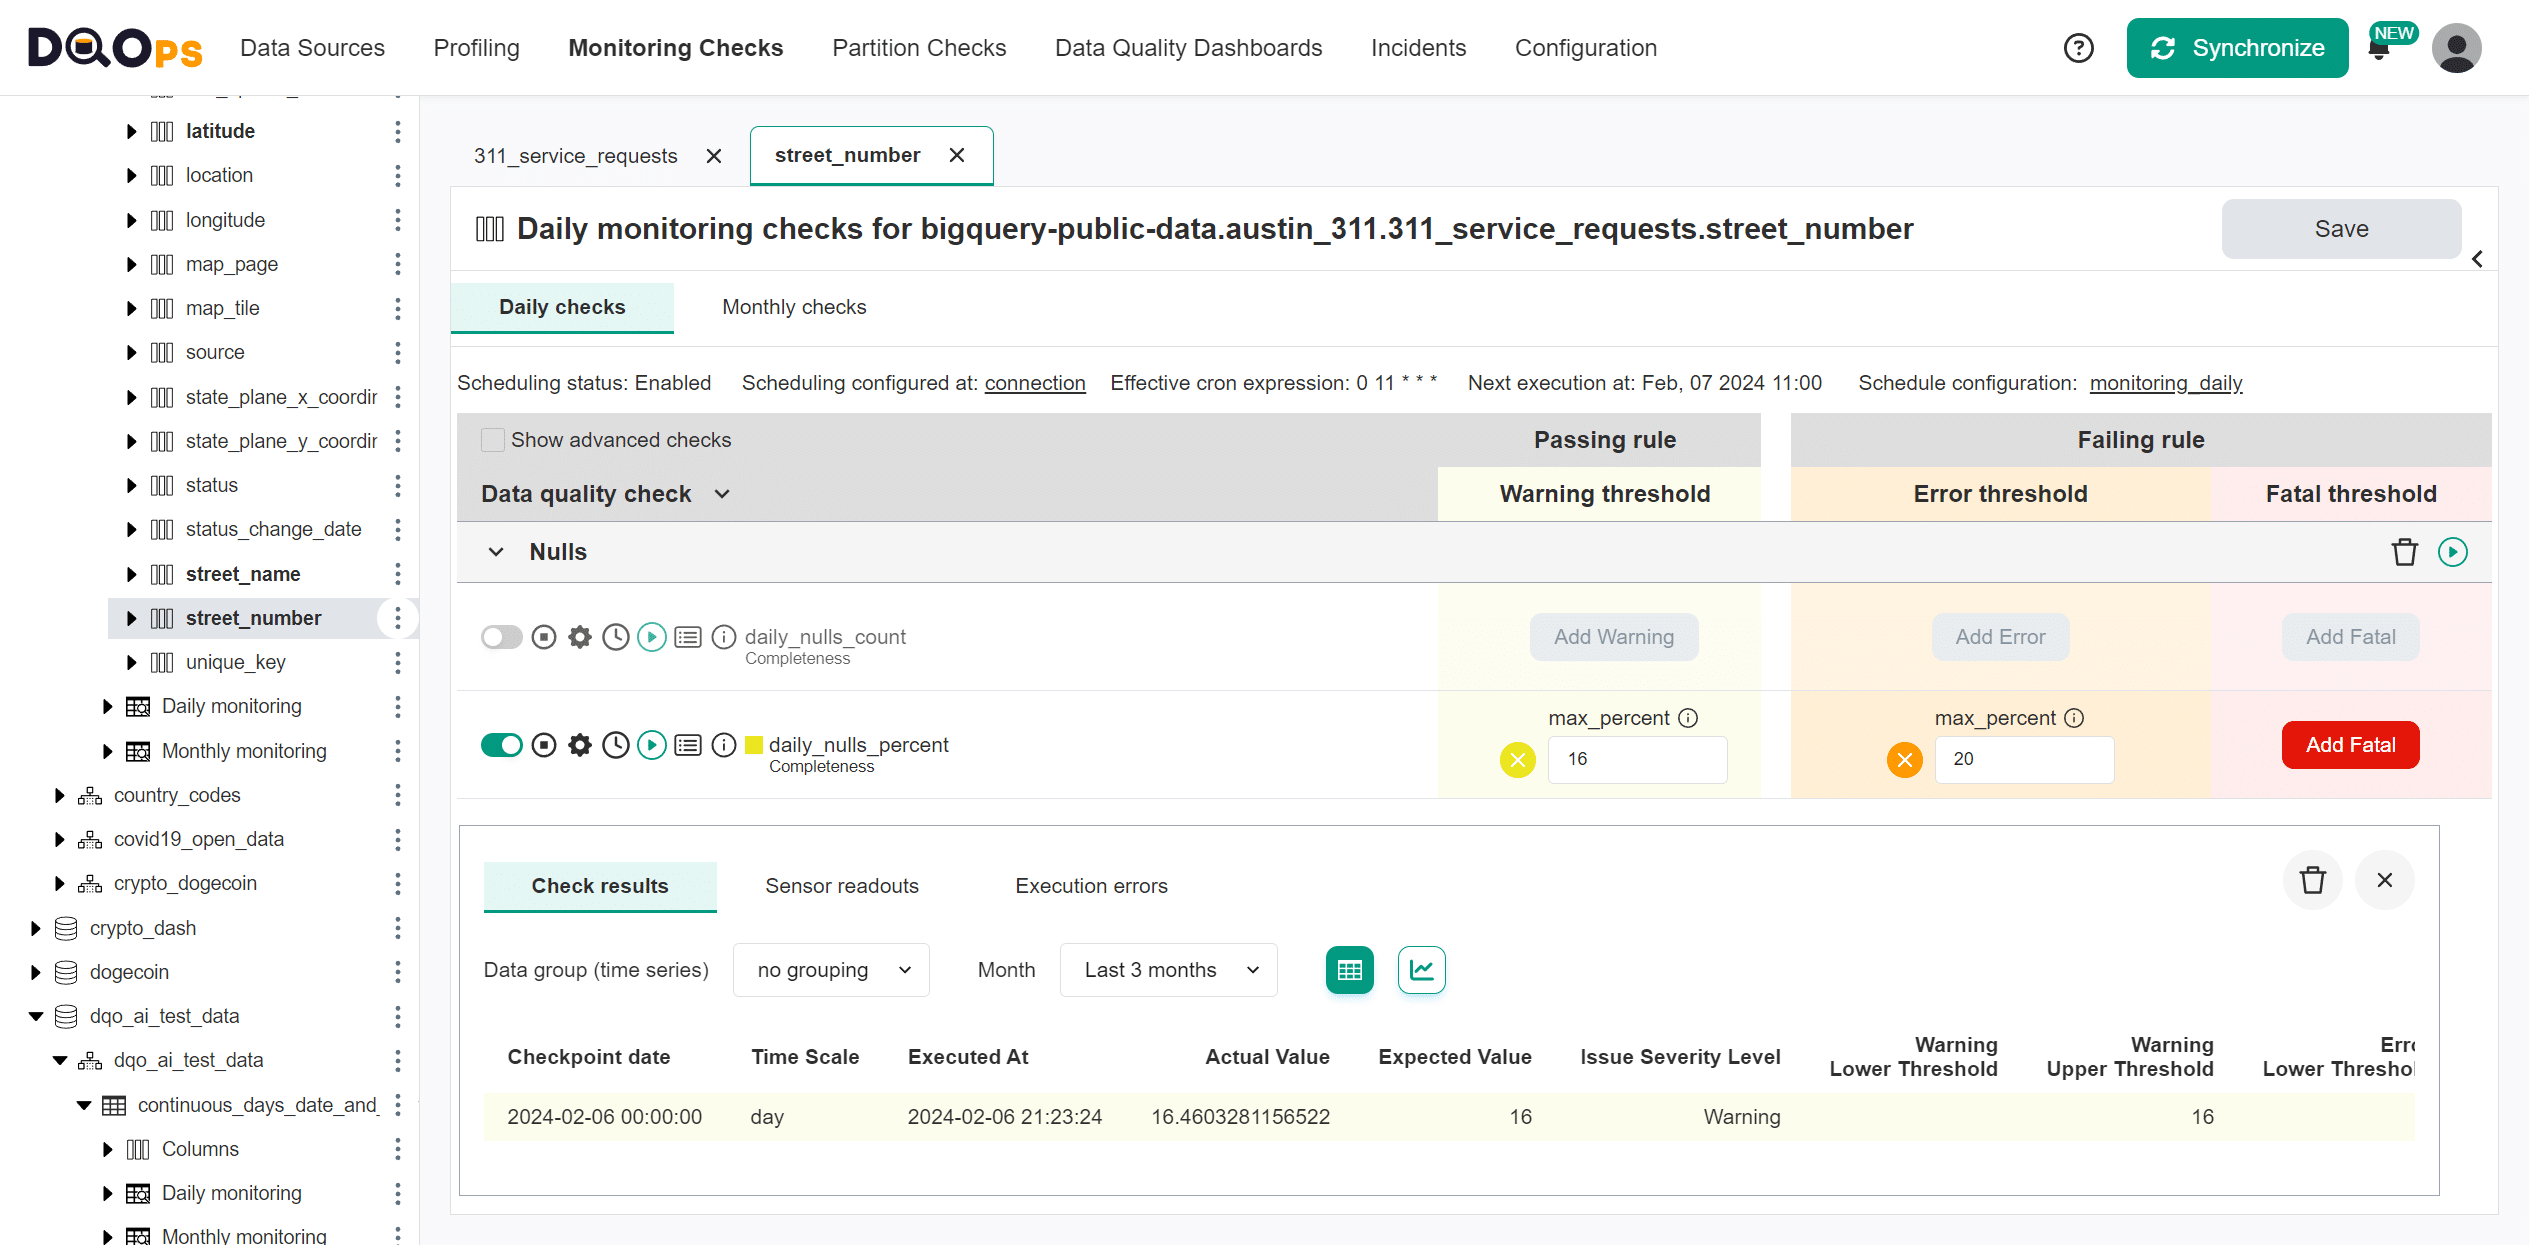
Task: Open notifications bell icon
Action: click(2379, 50)
